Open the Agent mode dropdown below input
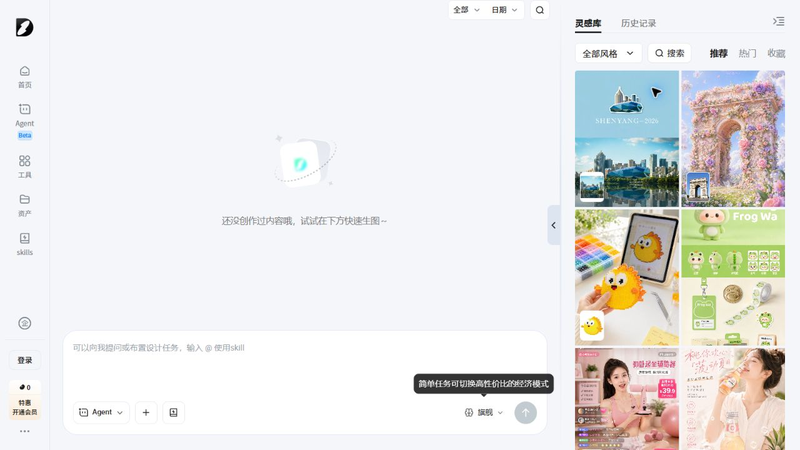 pos(101,412)
